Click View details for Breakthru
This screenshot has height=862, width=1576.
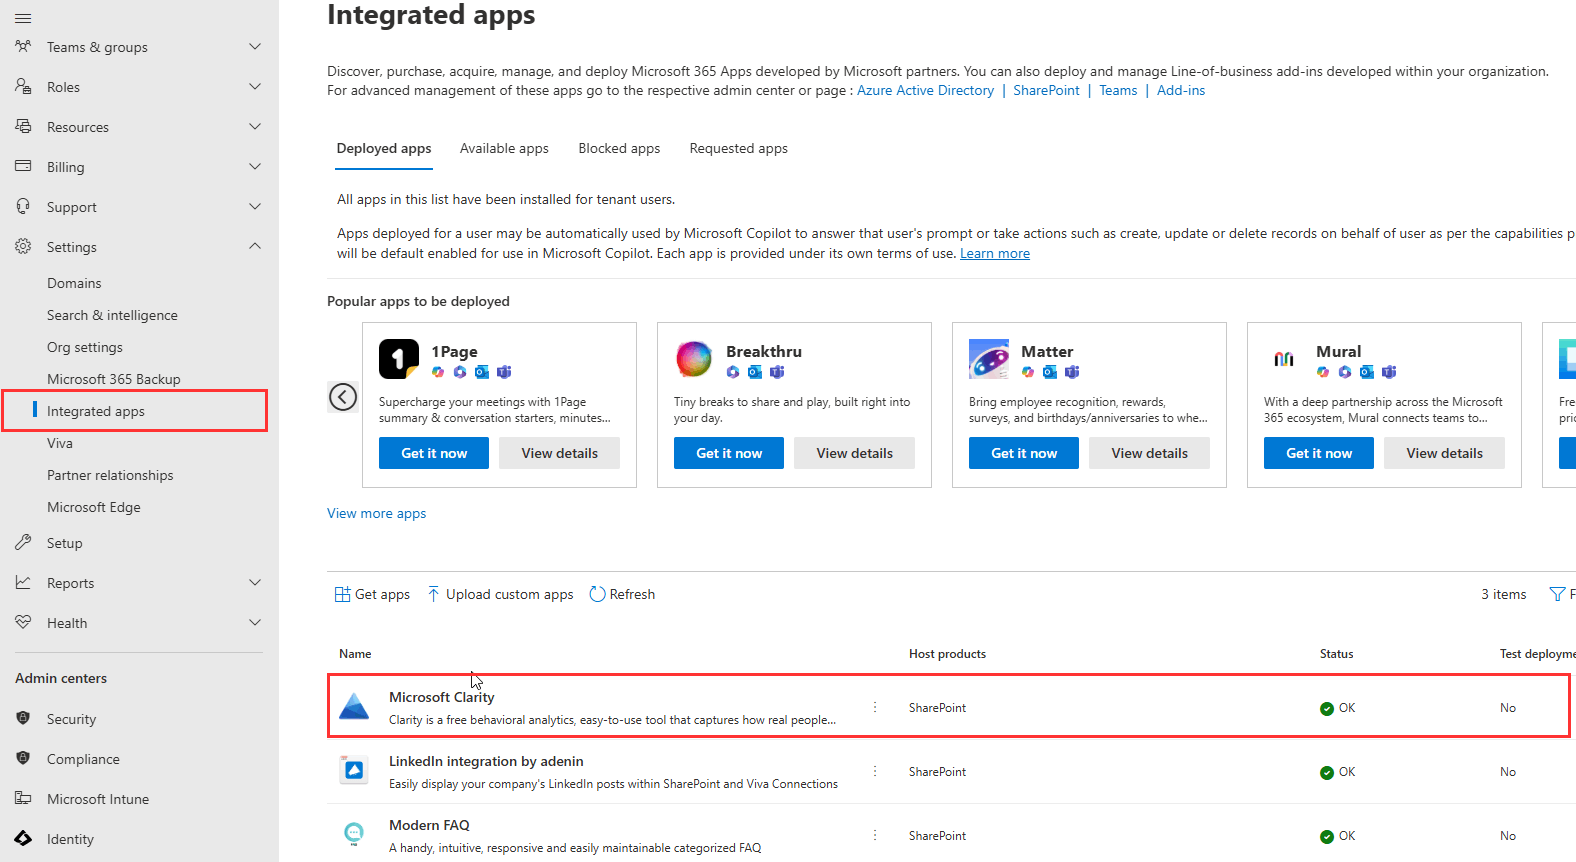click(x=854, y=453)
